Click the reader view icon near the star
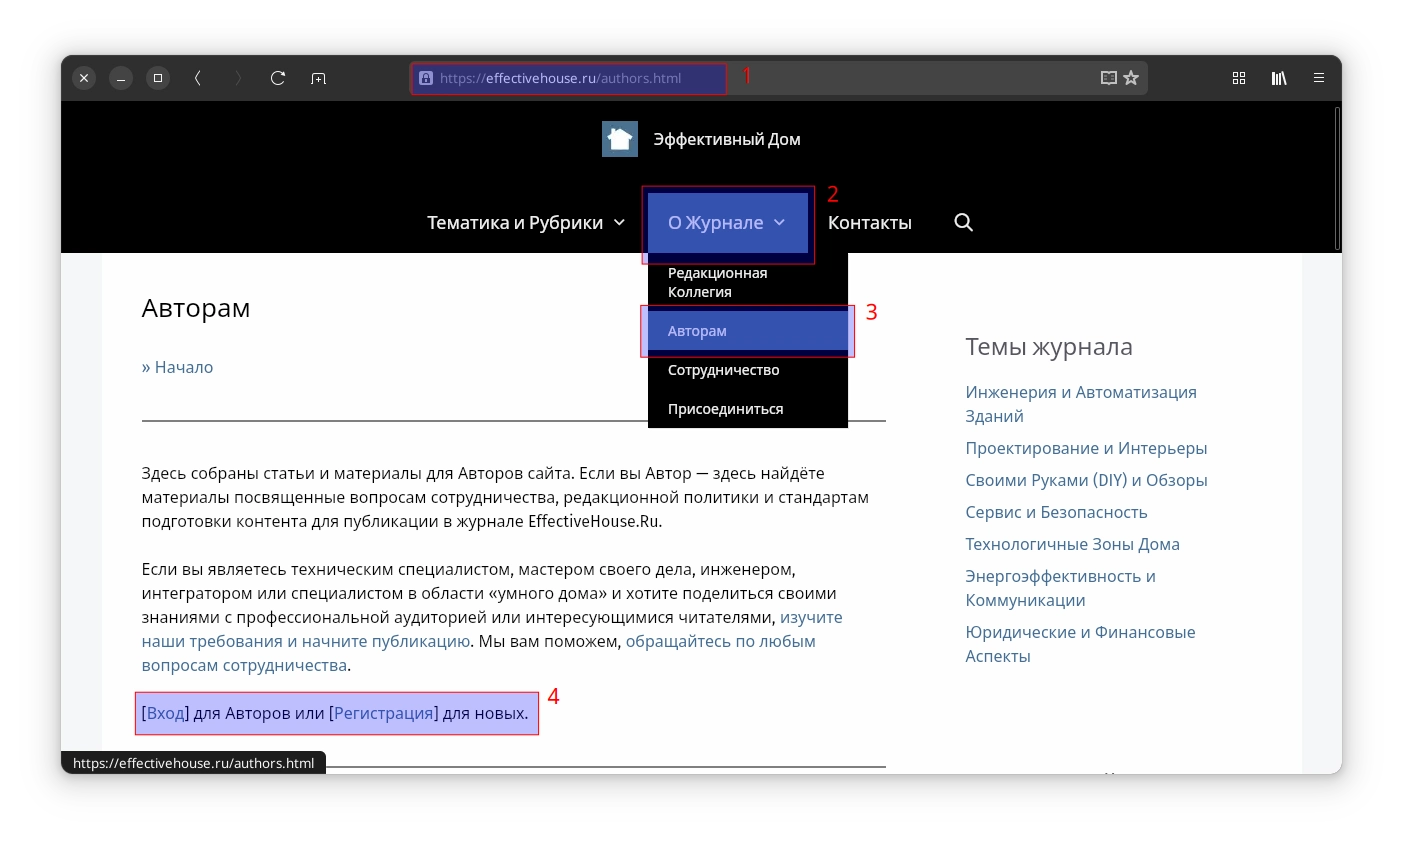This screenshot has height=841, width=1403. pos(1108,77)
